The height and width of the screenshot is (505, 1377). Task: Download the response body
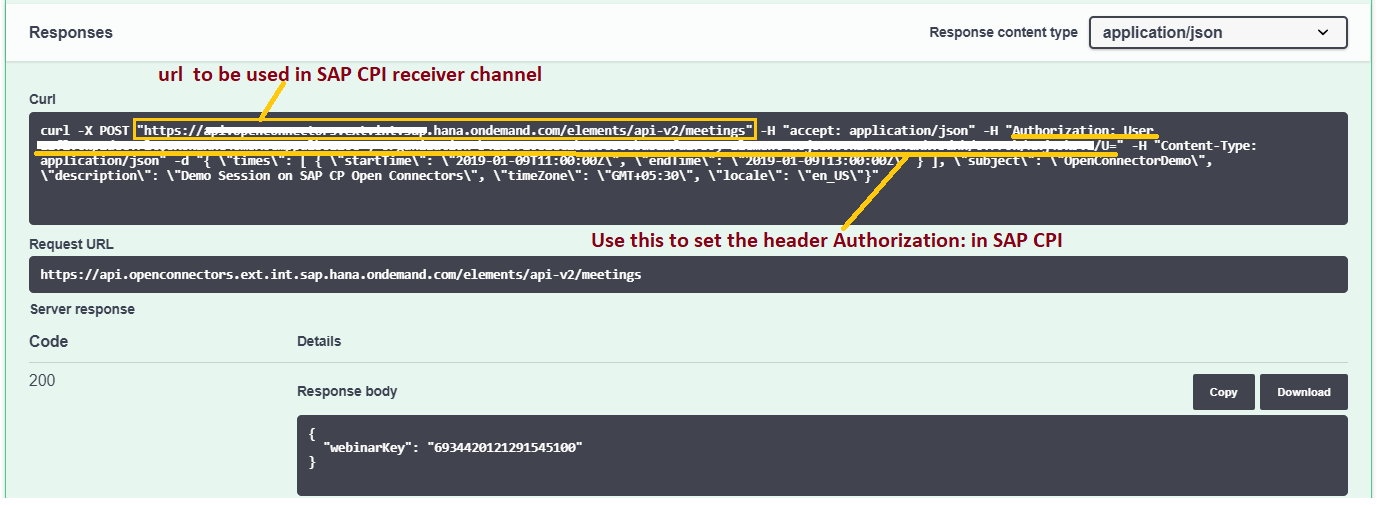(x=1303, y=392)
